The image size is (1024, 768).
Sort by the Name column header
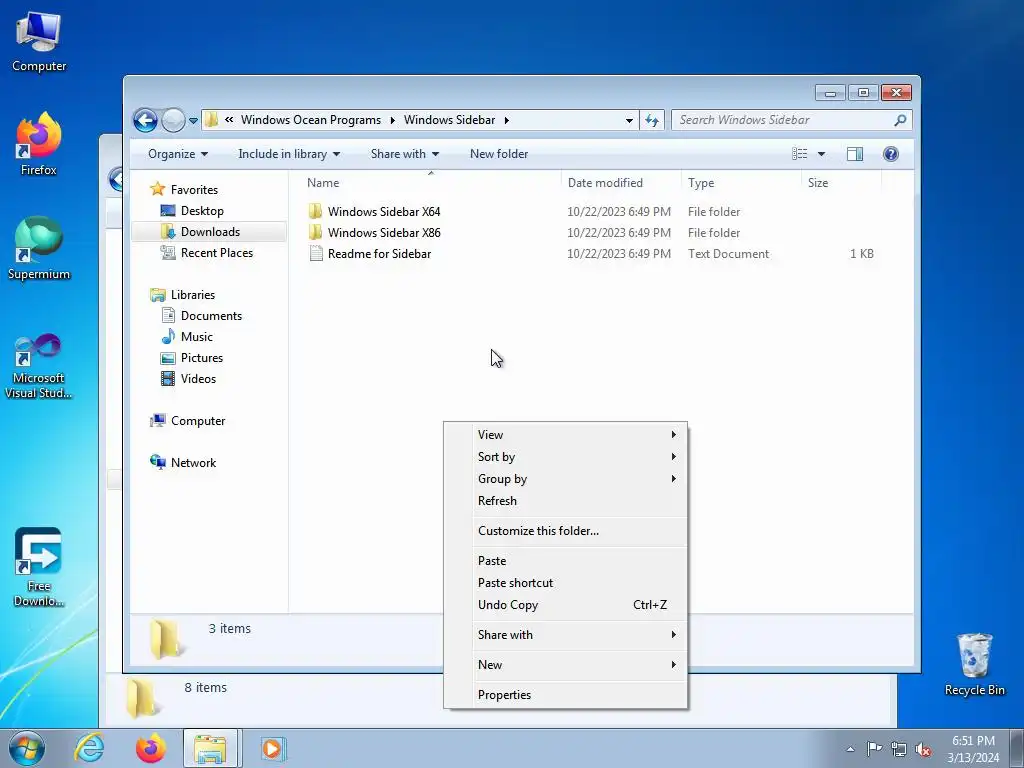coord(431,183)
